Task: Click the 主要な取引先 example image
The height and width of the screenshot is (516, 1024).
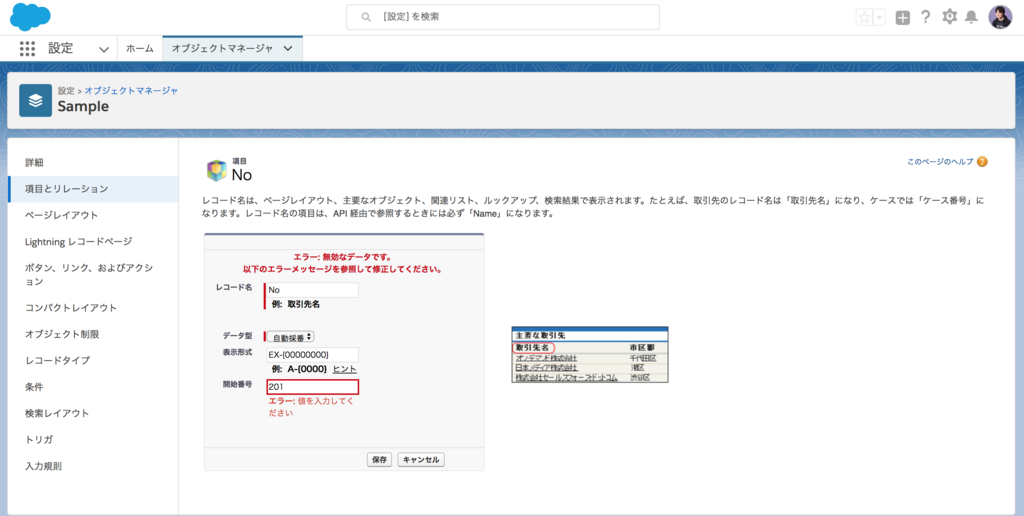Action: (x=590, y=354)
